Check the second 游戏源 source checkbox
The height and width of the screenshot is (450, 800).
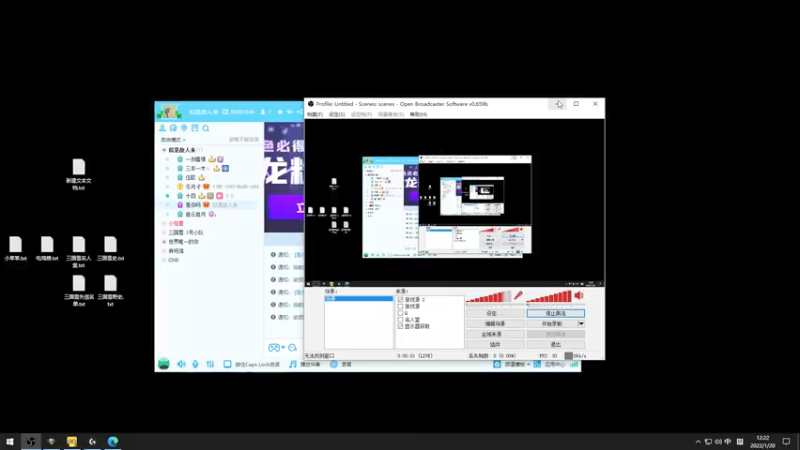click(401, 306)
